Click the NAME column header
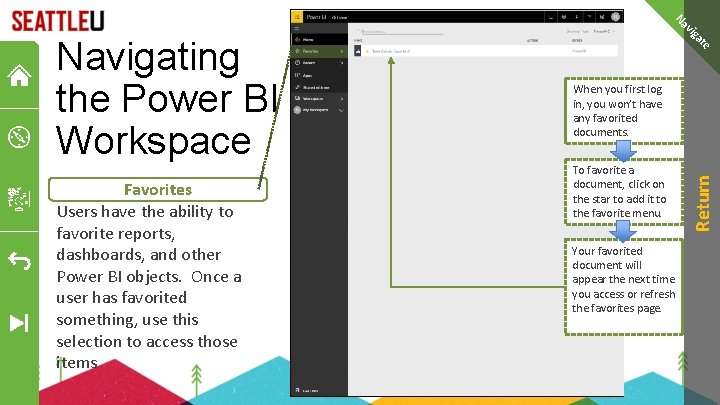The image size is (720, 405). click(x=358, y=40)
